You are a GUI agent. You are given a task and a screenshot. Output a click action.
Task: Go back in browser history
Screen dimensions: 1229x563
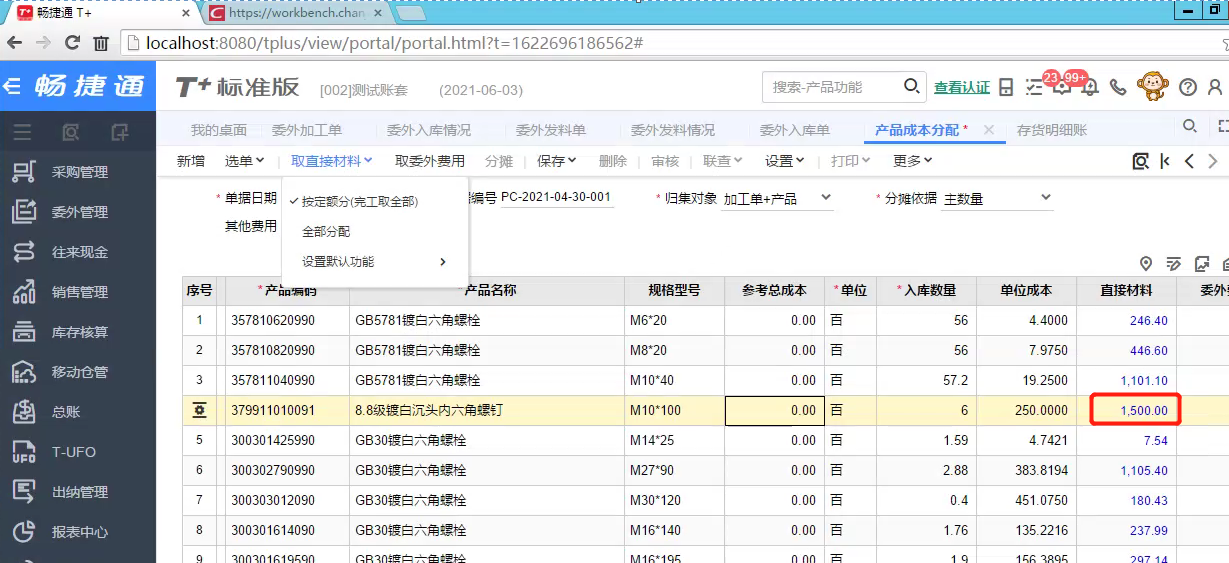[14, 43]
